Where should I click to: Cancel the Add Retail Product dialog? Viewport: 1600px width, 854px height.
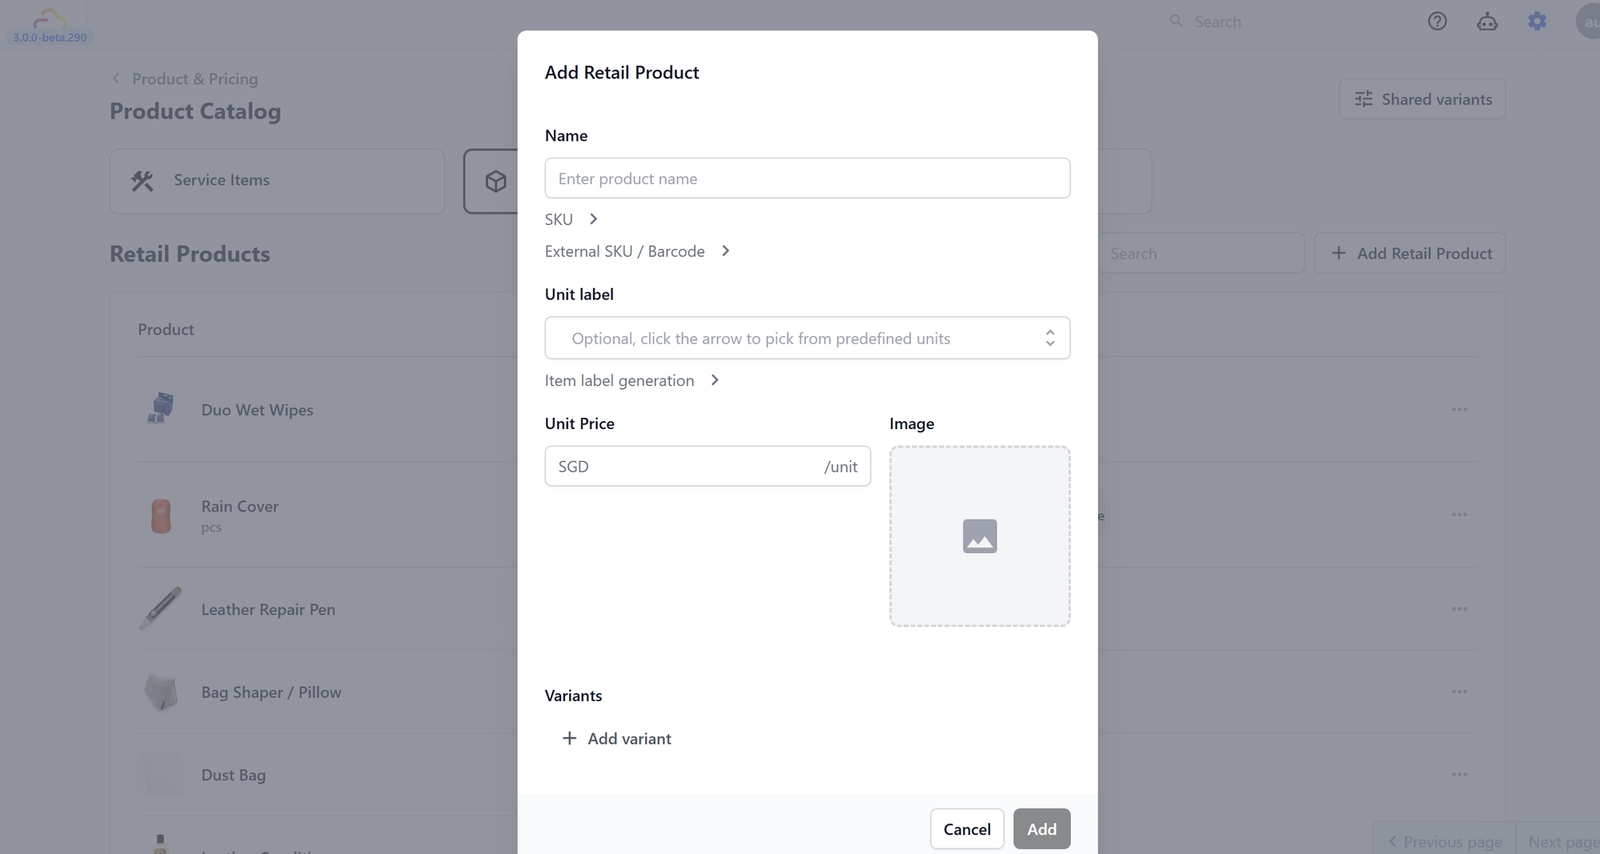tap(967, 829)
